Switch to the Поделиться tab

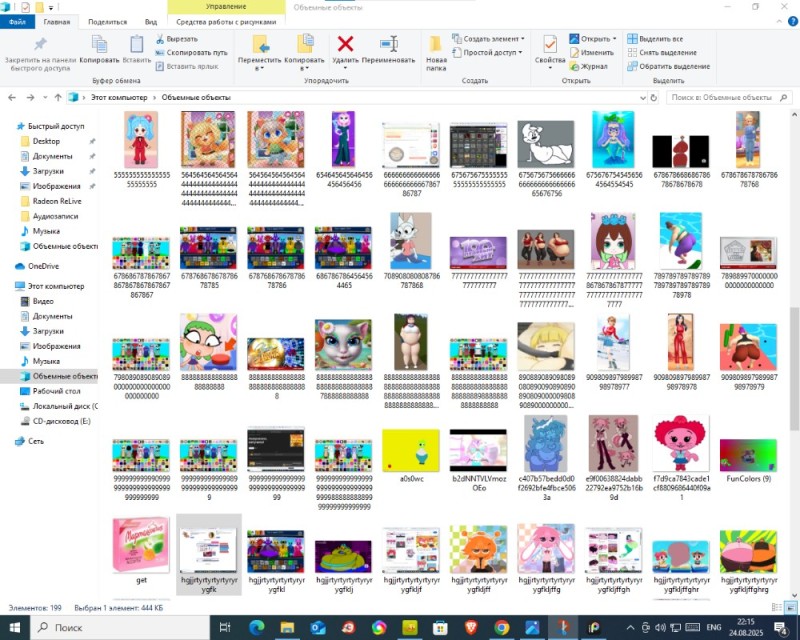[107, 22]
